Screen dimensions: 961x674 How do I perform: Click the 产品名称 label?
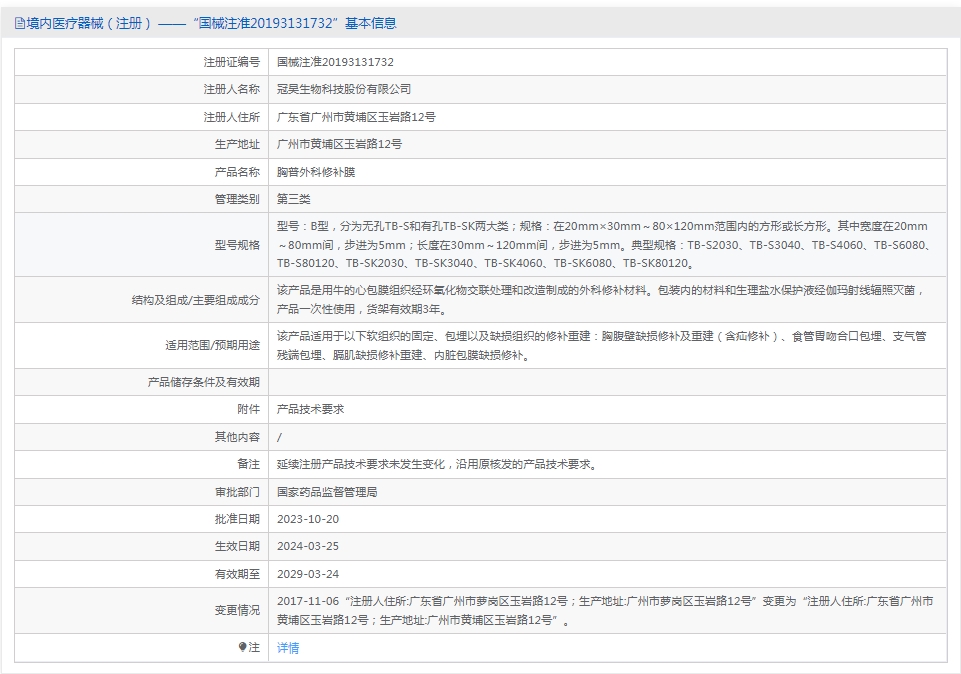(237, 172)
